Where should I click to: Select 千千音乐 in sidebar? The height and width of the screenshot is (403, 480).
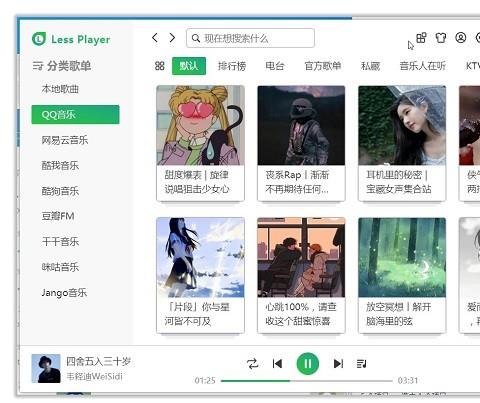tap(60, 241)
